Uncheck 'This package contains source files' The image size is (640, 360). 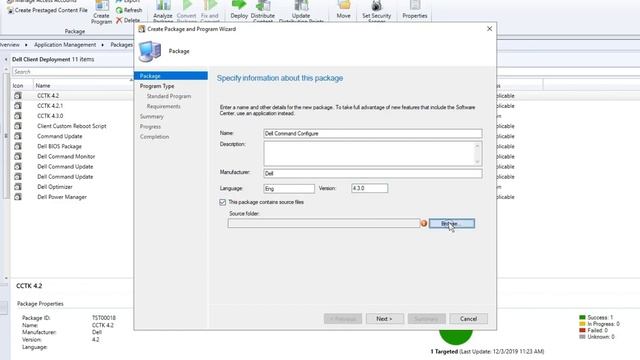[x=222, y=202]
